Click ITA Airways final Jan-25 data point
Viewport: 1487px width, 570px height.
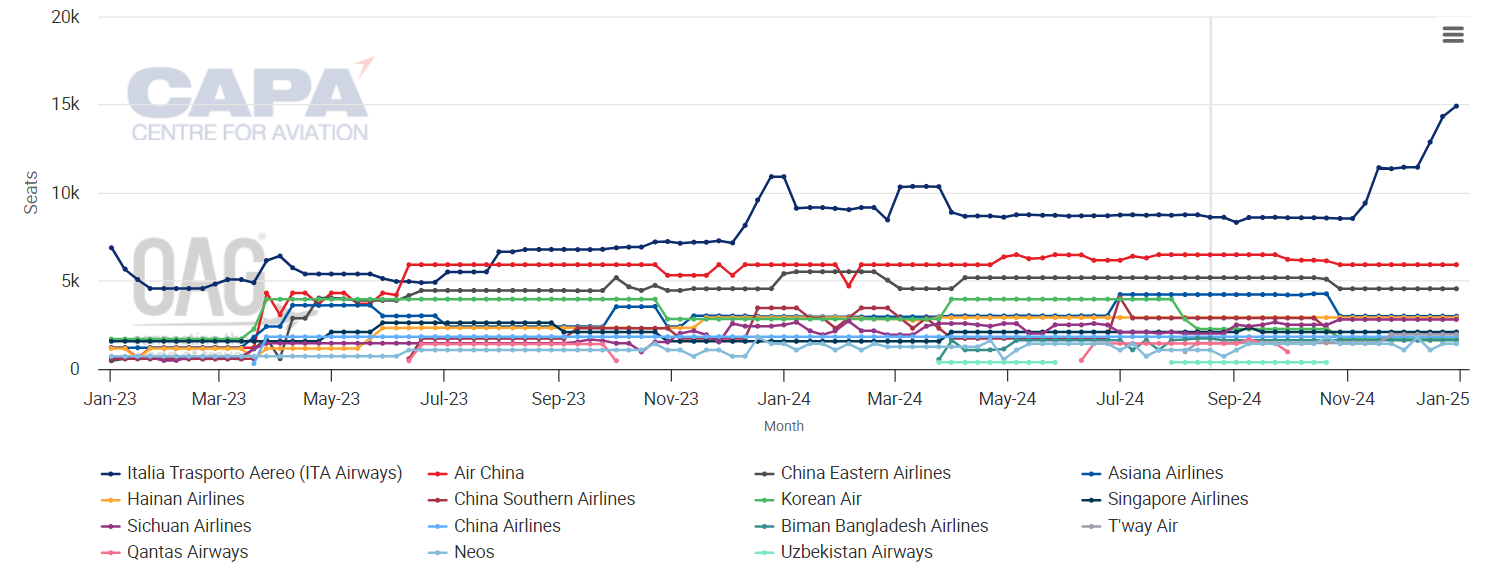1456,106
